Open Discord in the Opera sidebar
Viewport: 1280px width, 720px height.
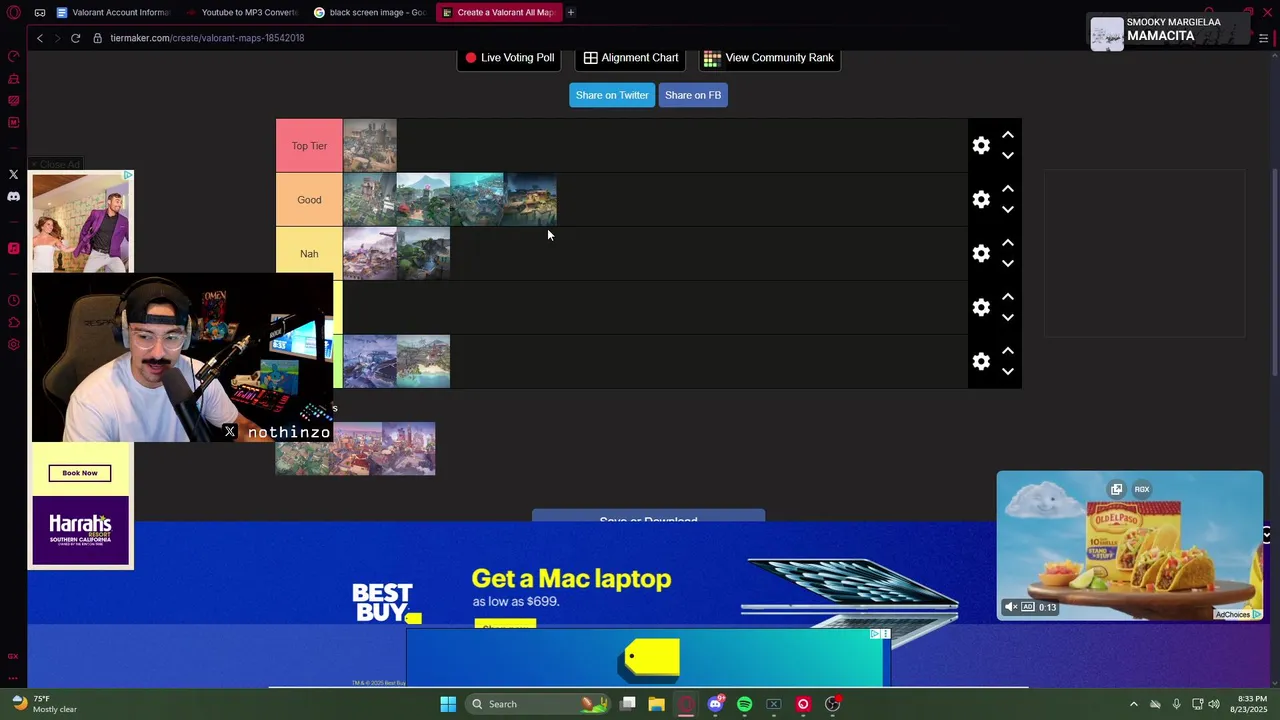[x=13, y=197]
